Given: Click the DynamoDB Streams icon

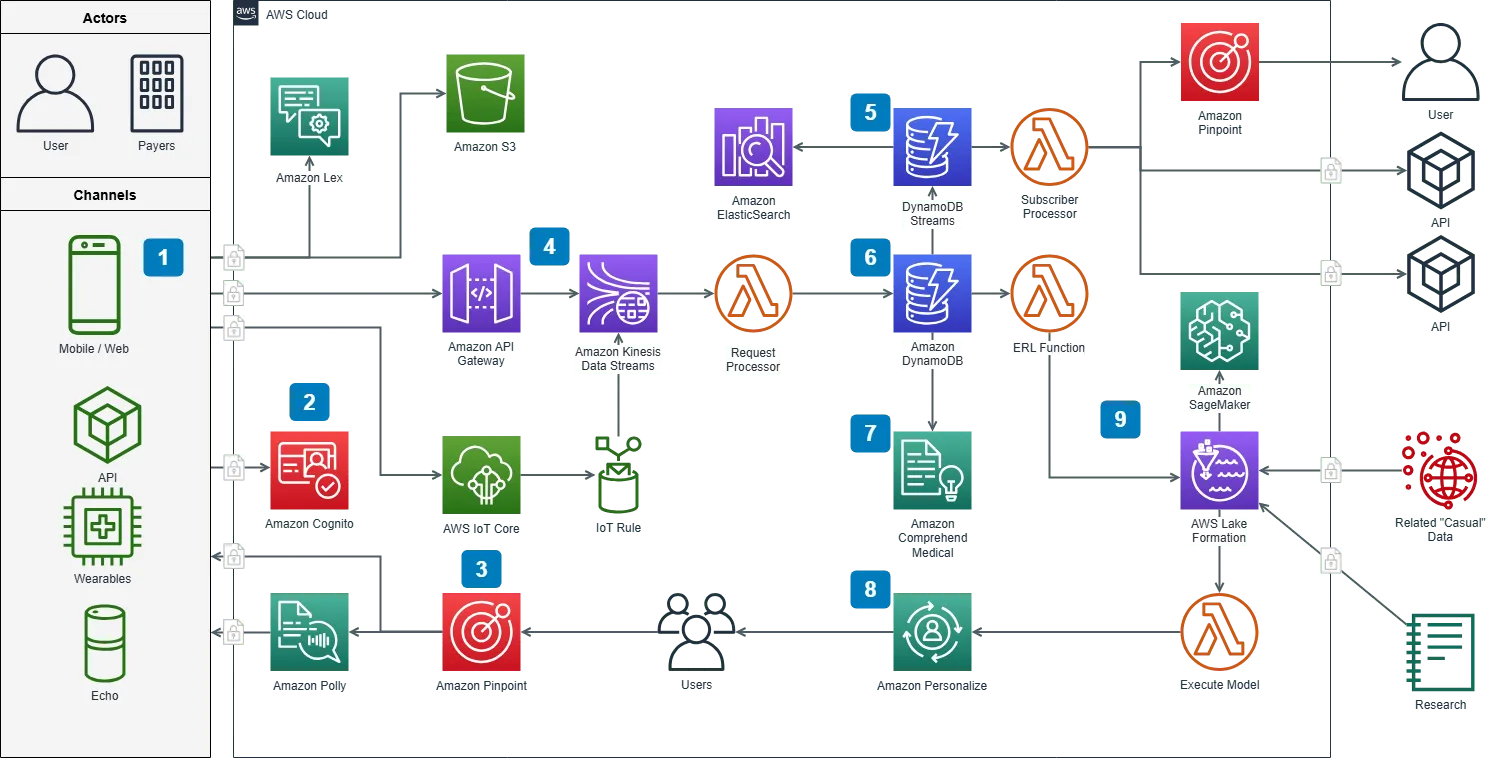Looking at the screenshot, I should pos(932,148).
